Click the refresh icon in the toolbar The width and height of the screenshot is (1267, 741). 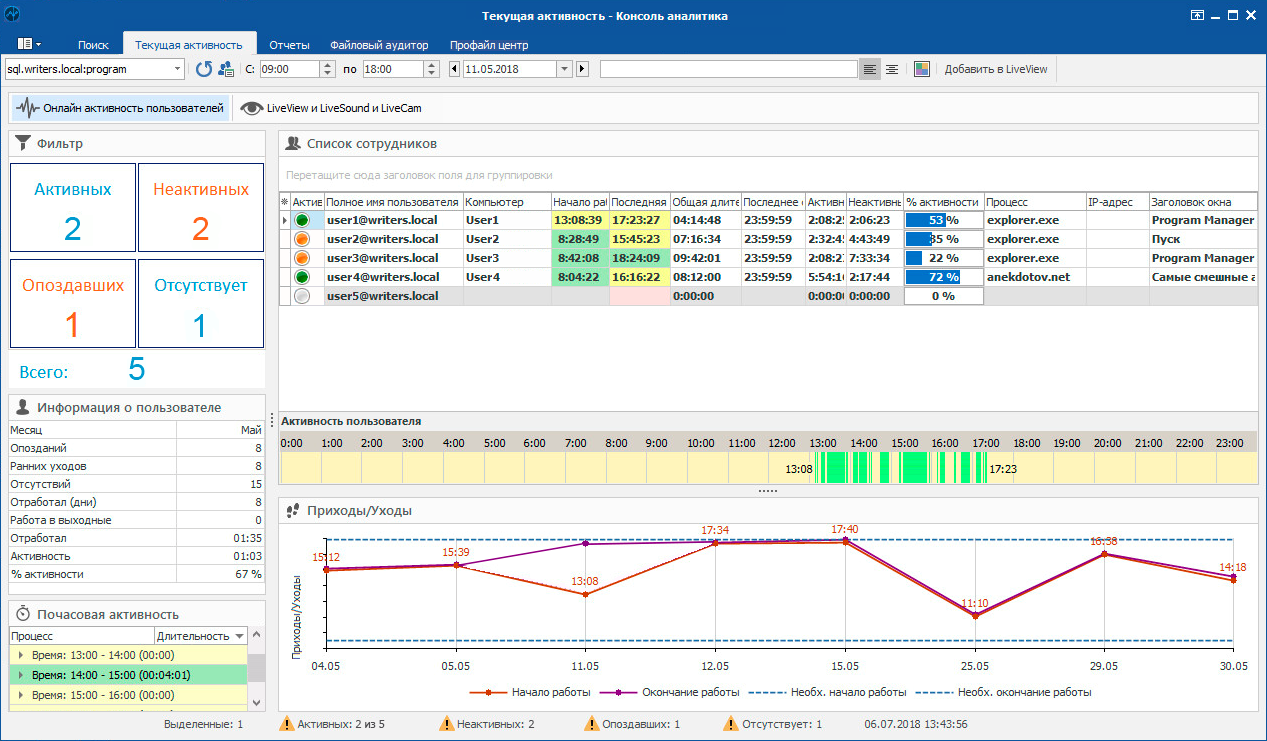[x=204, y=69]
